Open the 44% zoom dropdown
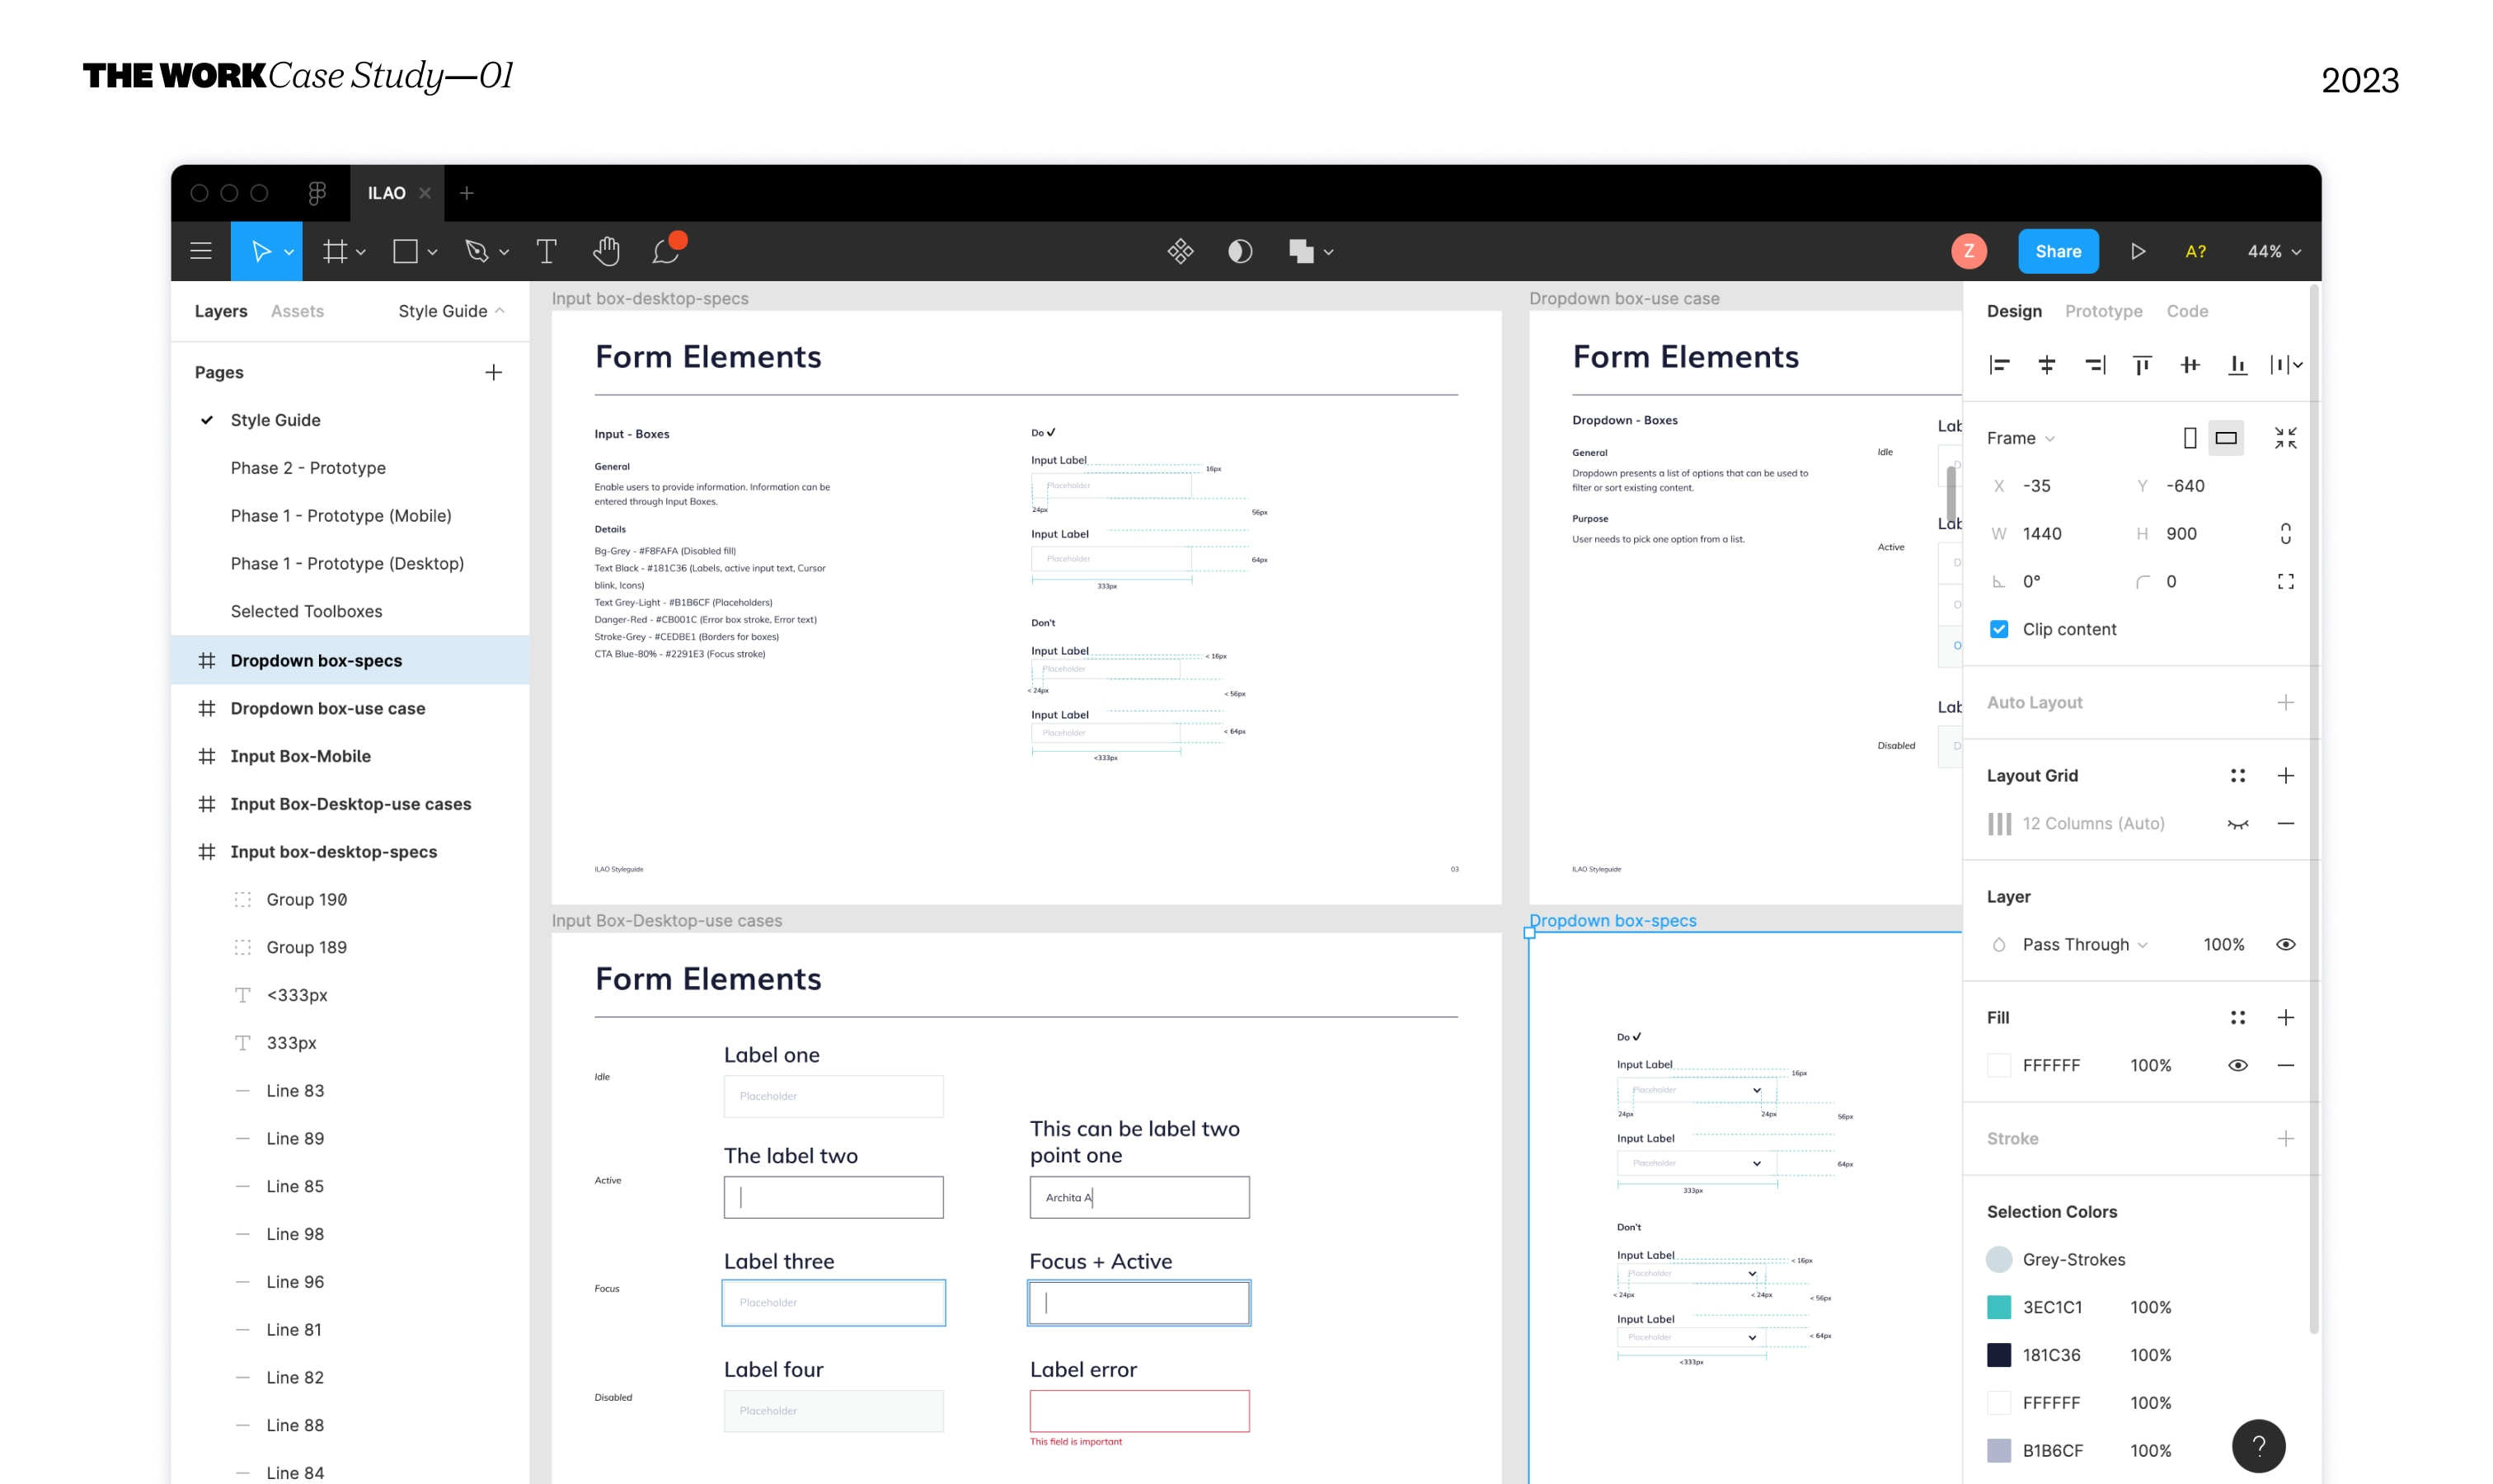Screen dimensions: 2493x1484 pyautogui.click(x=2274, y=252)
